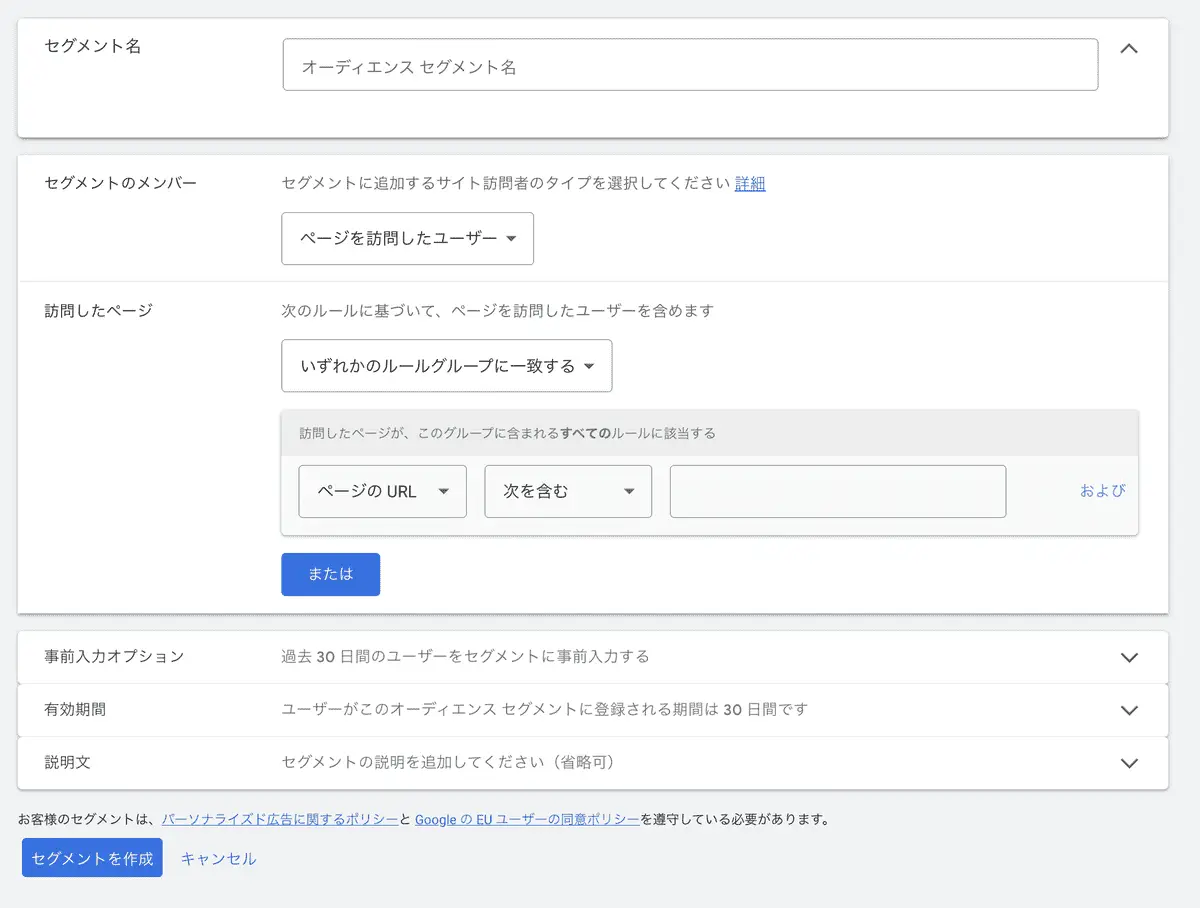Image resolution: width=1200 pixels, height=908 pixels.
Task: Click the chevron icon on the 有効期間 row
Action: click(1129, 710)
